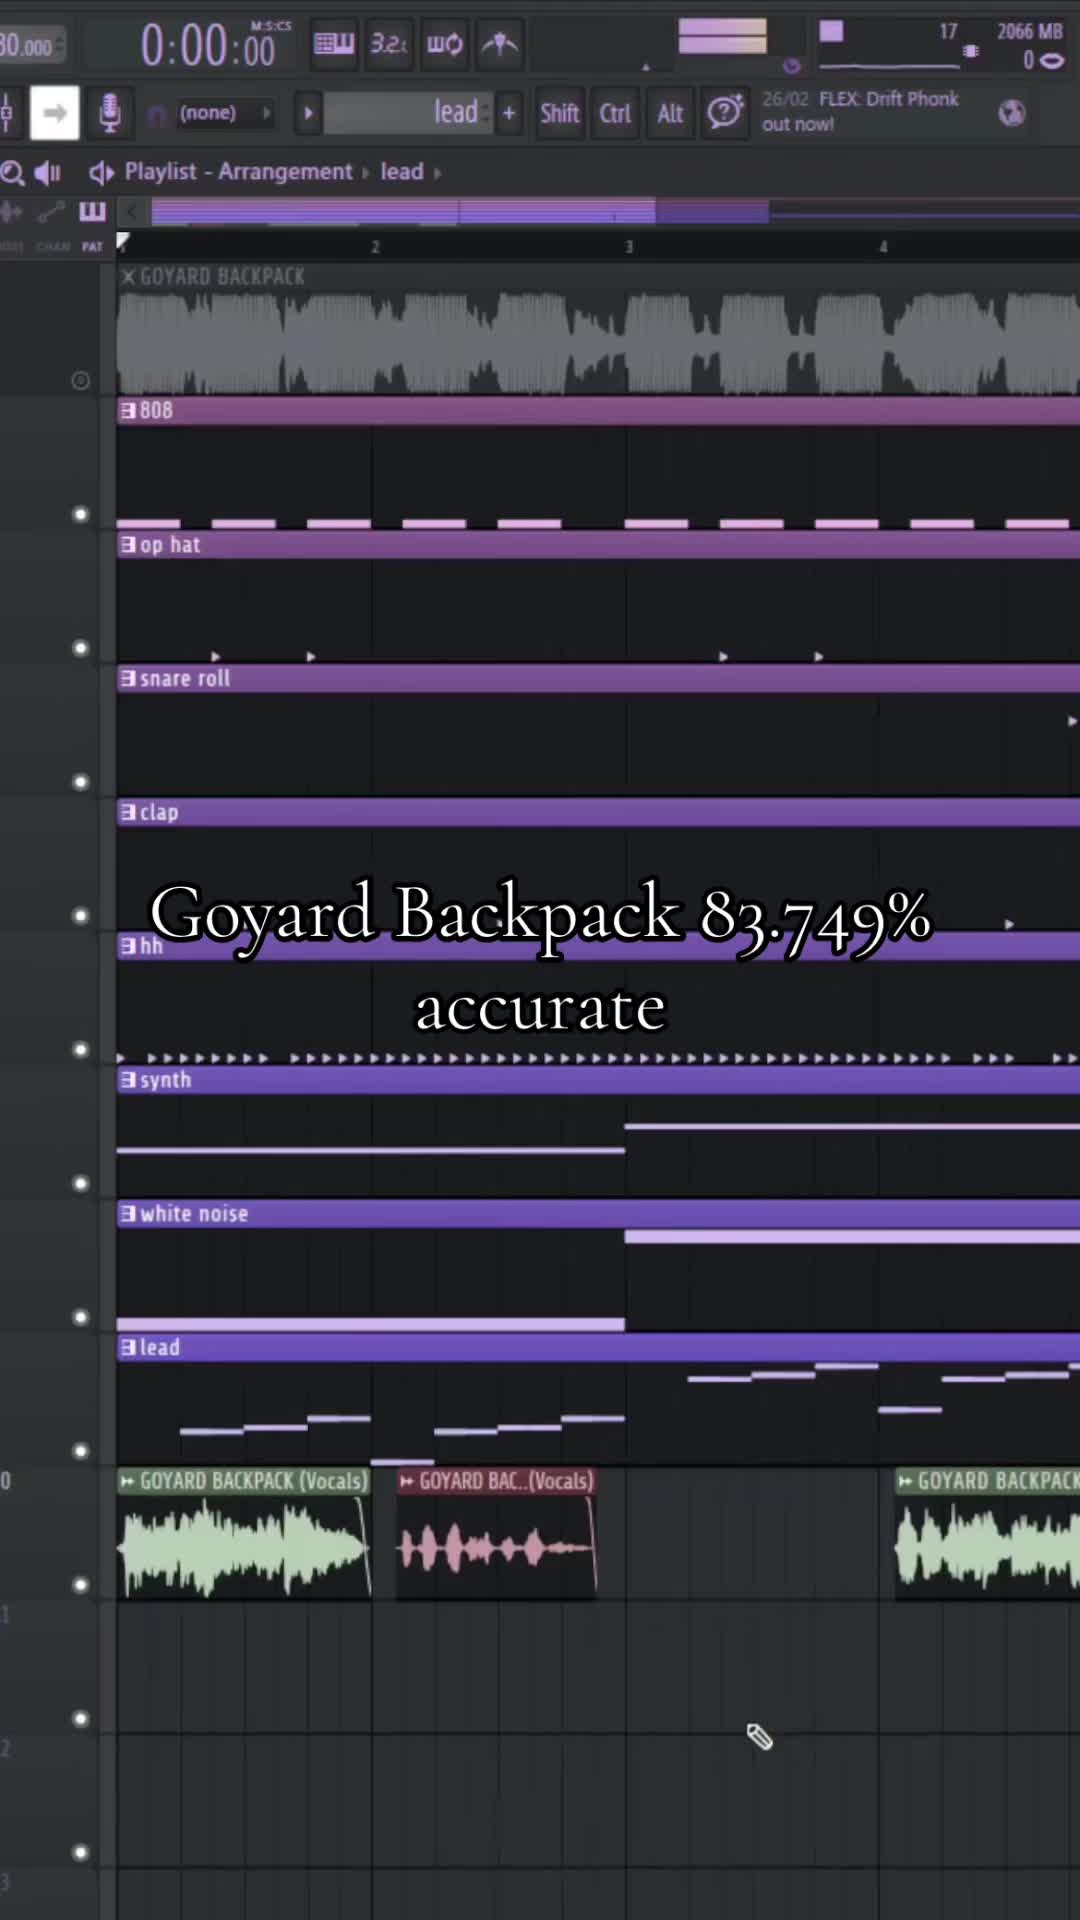Click scroll-left arrow of playlist scrollbar
This screenshot has height=1920, width=1080.
tap(131, 211)
